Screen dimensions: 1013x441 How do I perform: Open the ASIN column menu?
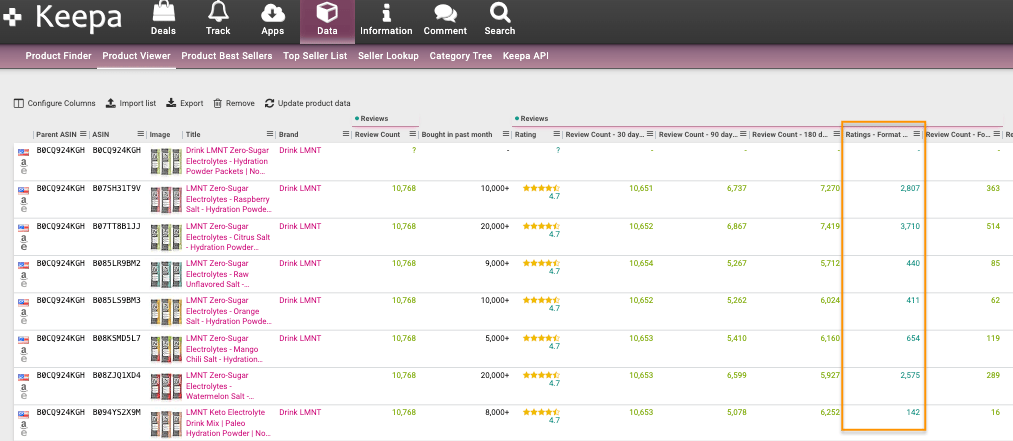141,134
